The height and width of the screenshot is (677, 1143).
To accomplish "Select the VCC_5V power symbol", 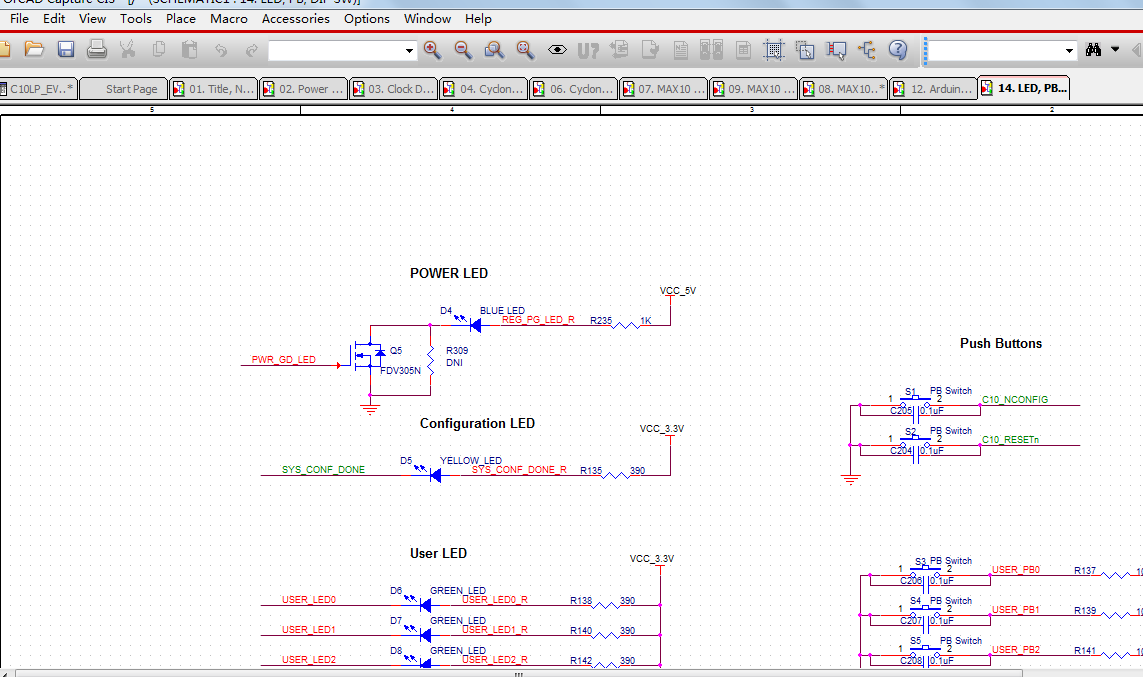I will coord(677,291).
